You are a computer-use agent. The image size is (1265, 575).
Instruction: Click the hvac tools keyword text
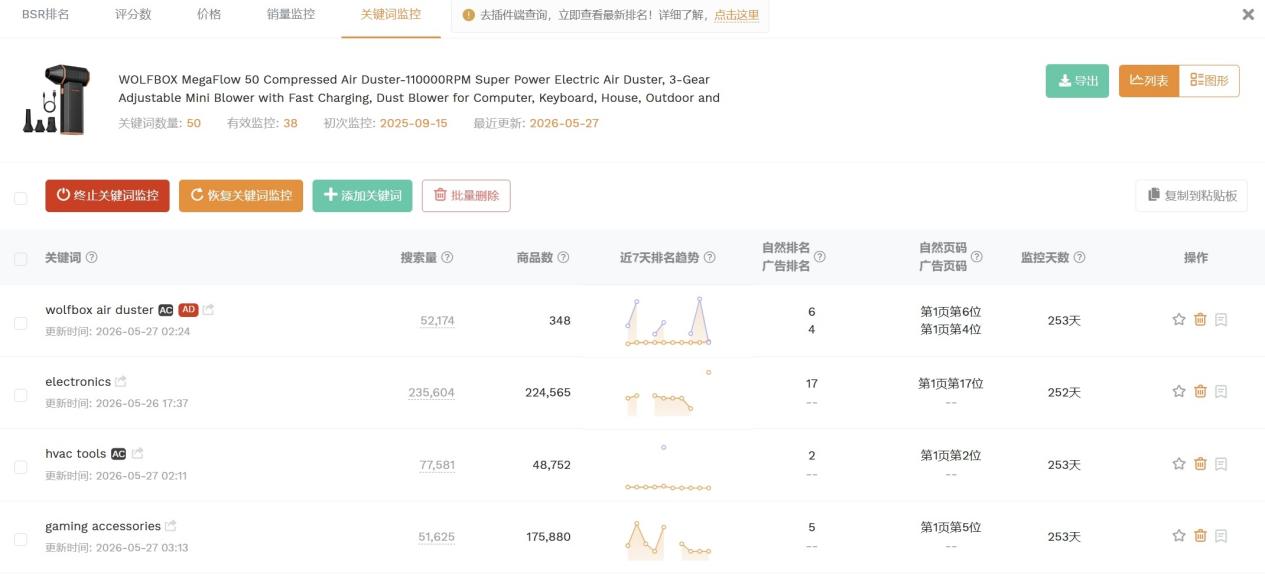coord(75,454)
